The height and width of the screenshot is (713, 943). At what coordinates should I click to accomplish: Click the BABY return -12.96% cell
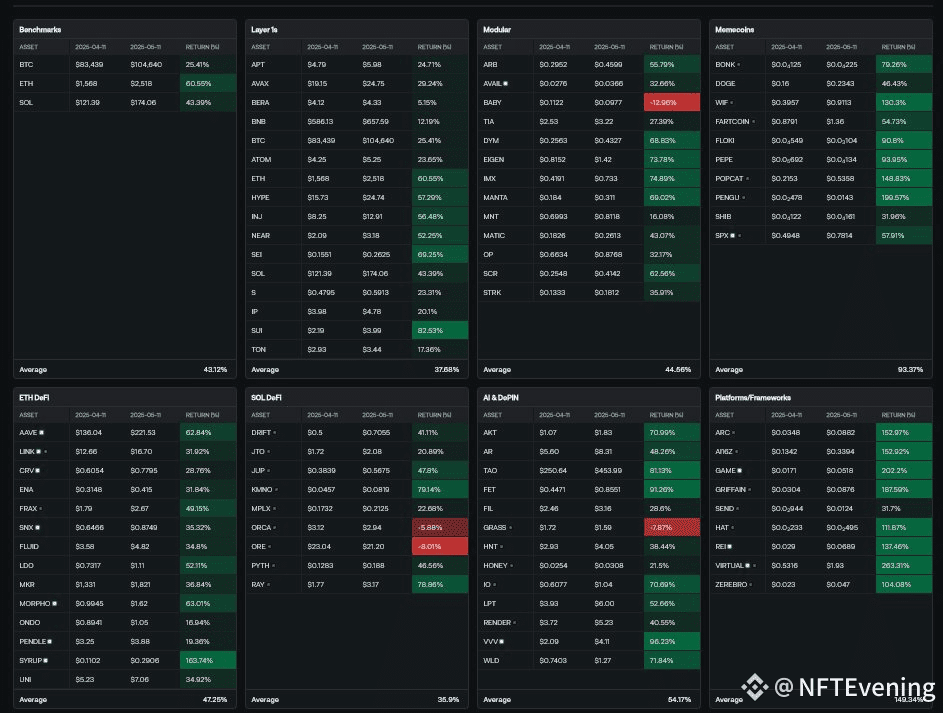pyautogui.click(x=672, y=103)
